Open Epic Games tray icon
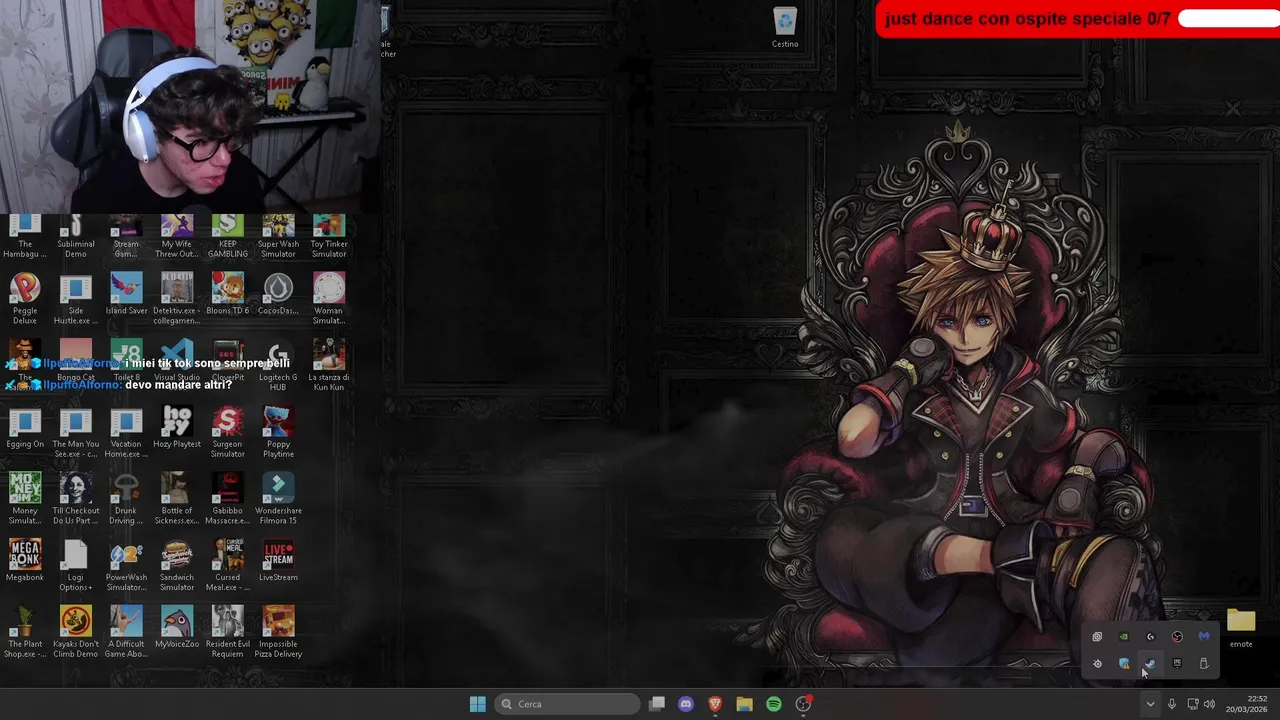Image resolution: width=1280 pixels, height=720 pixels. (x=1177, y=663)
